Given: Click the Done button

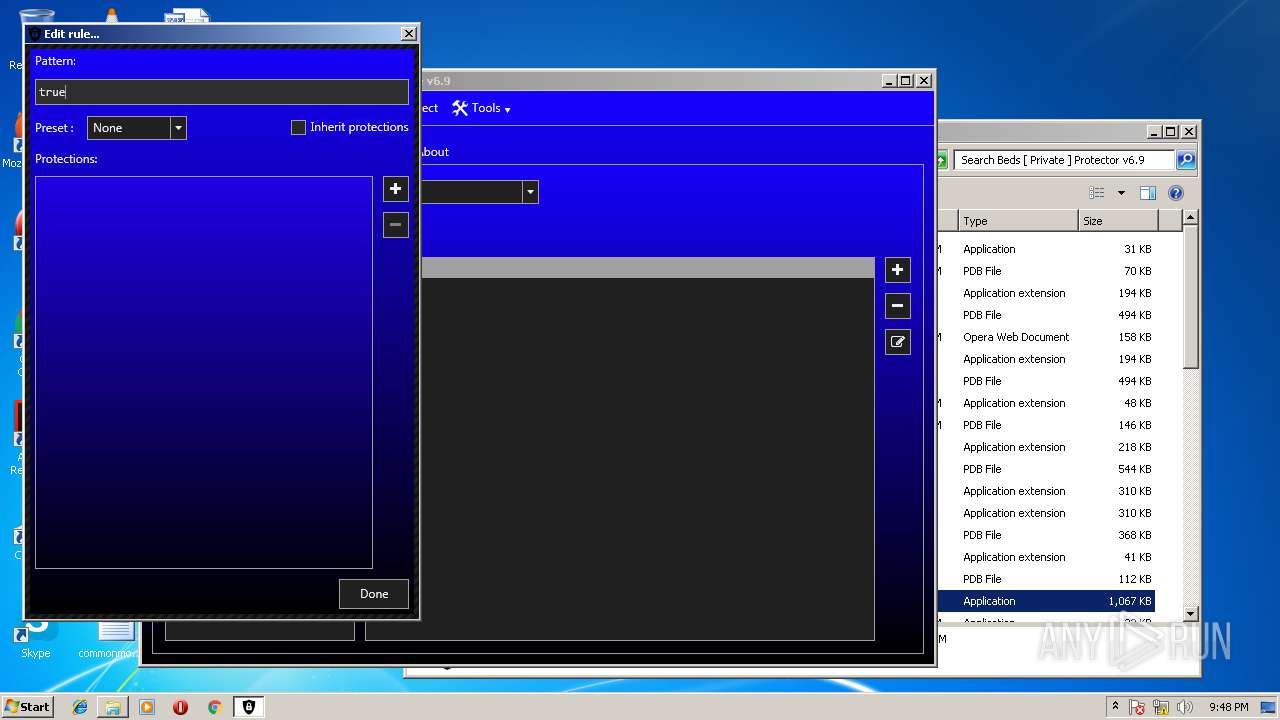Looking at the screenshot, I should (374, 594).
